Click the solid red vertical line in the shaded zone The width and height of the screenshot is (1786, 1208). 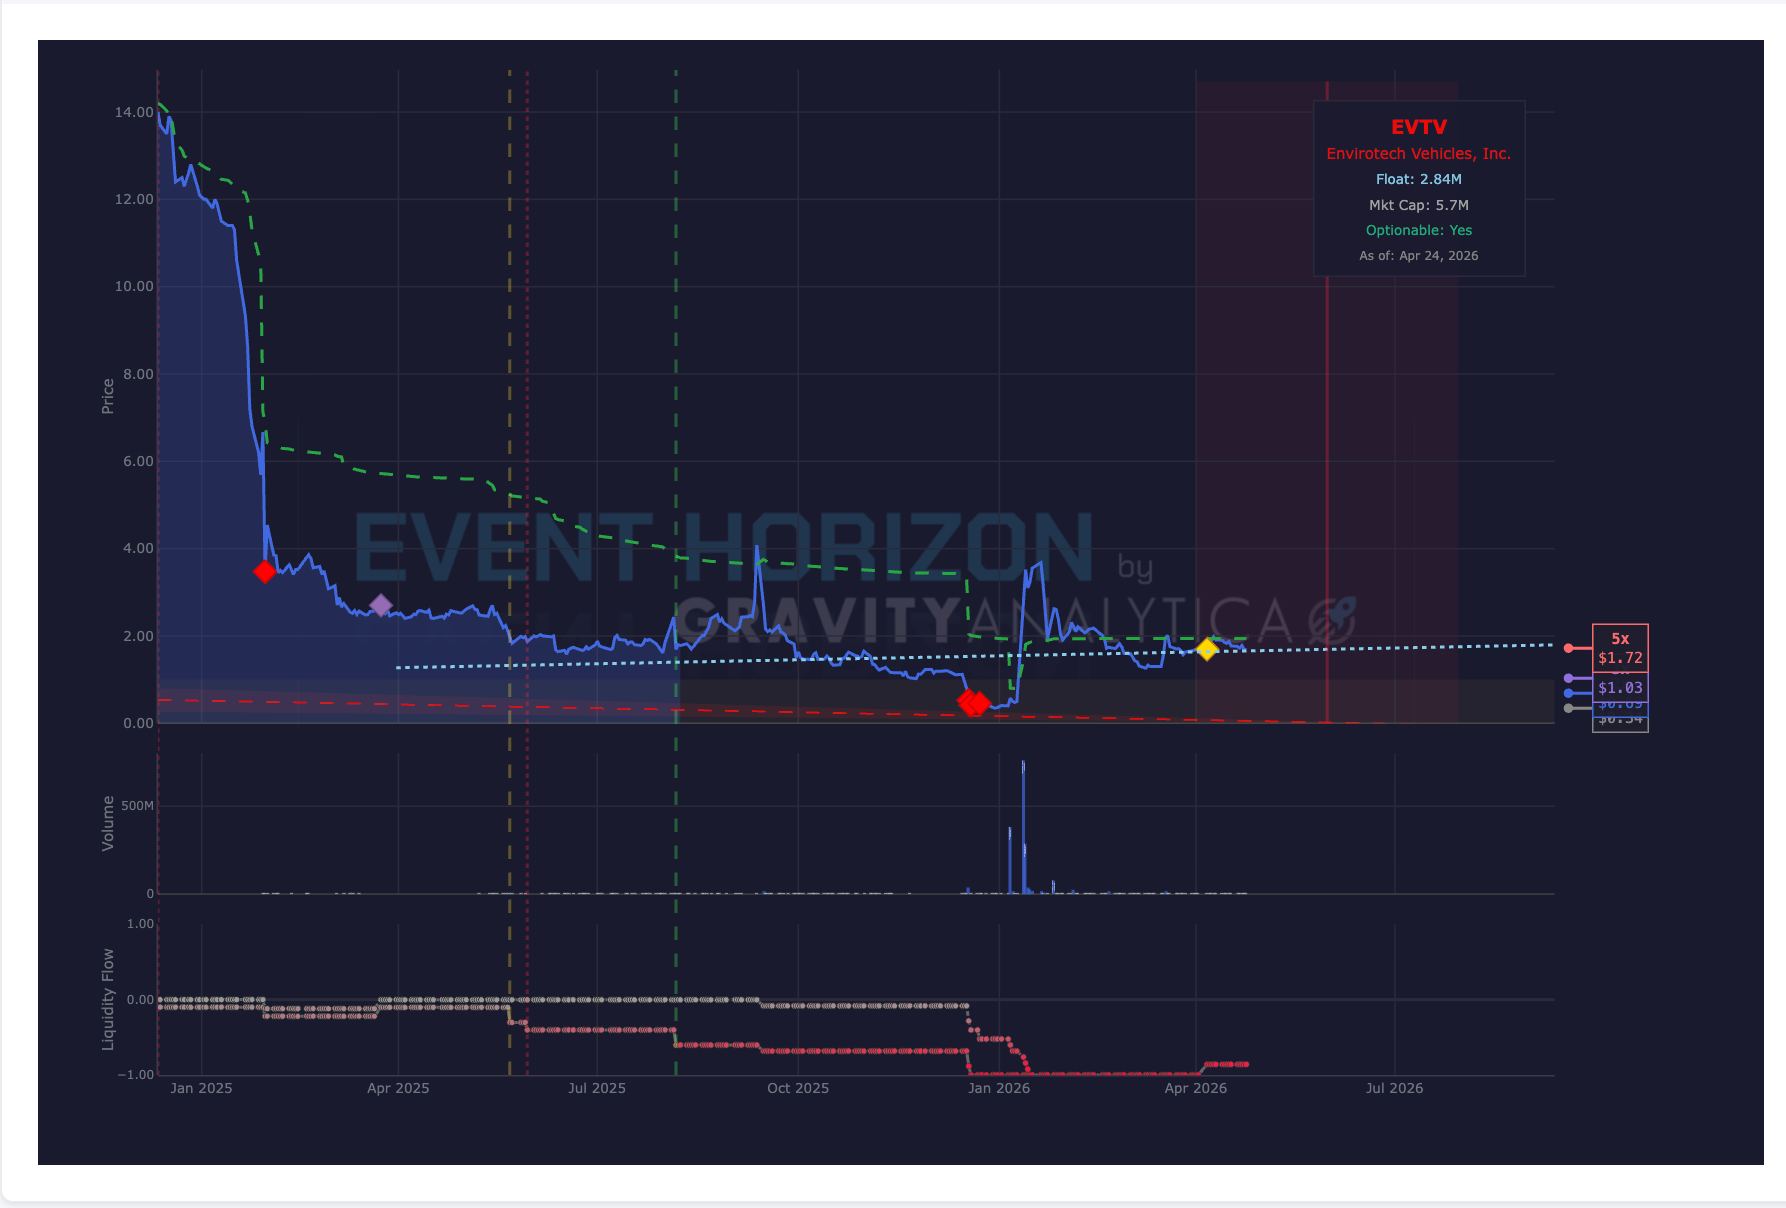pos(1327,400)
